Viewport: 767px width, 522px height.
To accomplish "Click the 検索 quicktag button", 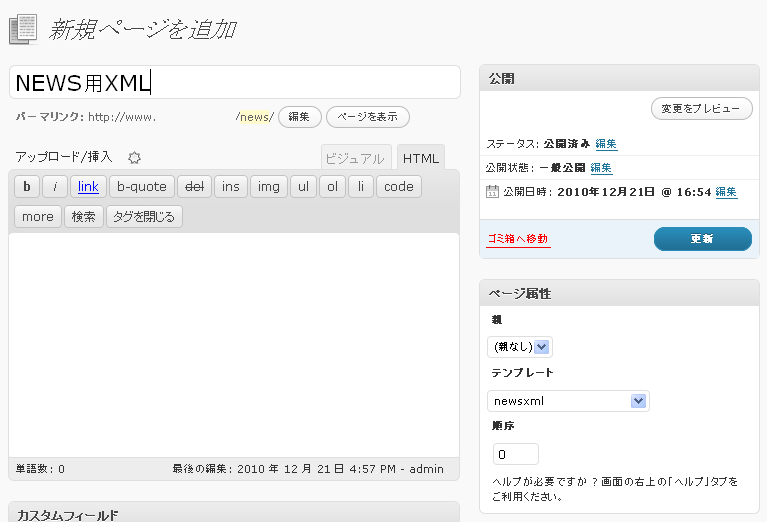I will pos(84,216).
